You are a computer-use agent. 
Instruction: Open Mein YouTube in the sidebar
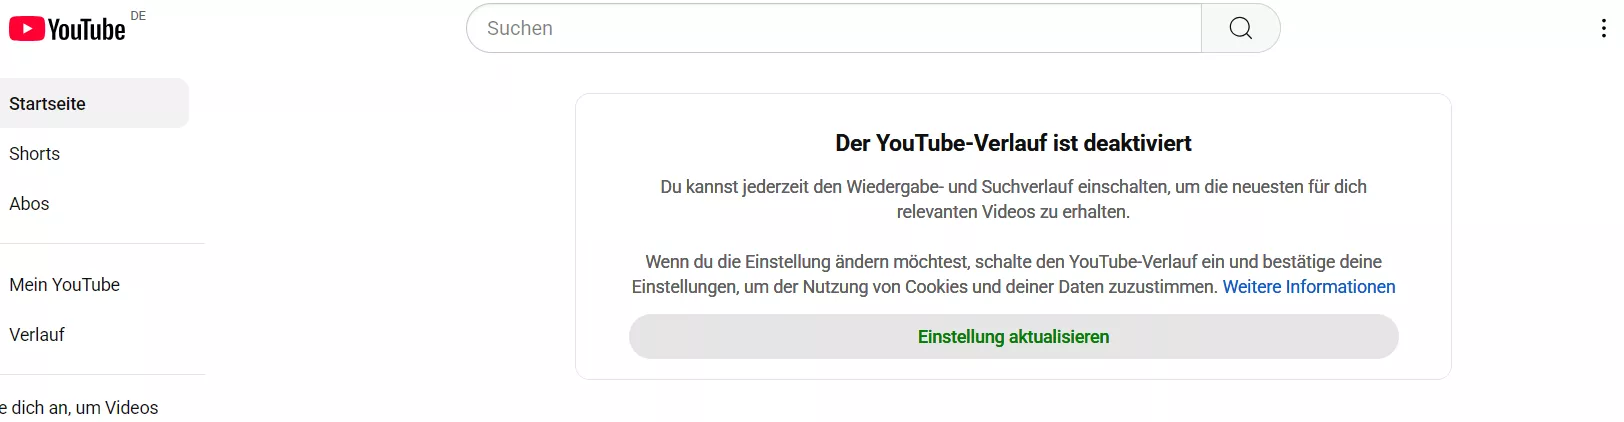pos(94,284)
